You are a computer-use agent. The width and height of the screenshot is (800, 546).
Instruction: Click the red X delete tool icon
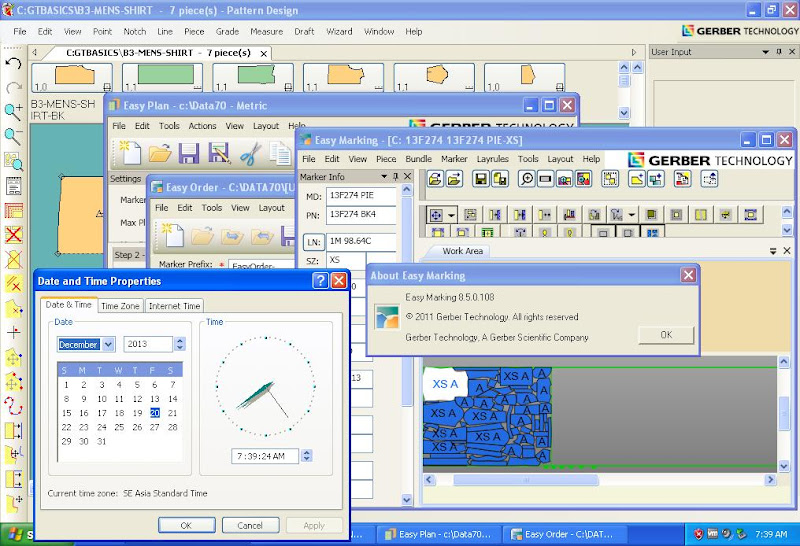coord(14,235)
